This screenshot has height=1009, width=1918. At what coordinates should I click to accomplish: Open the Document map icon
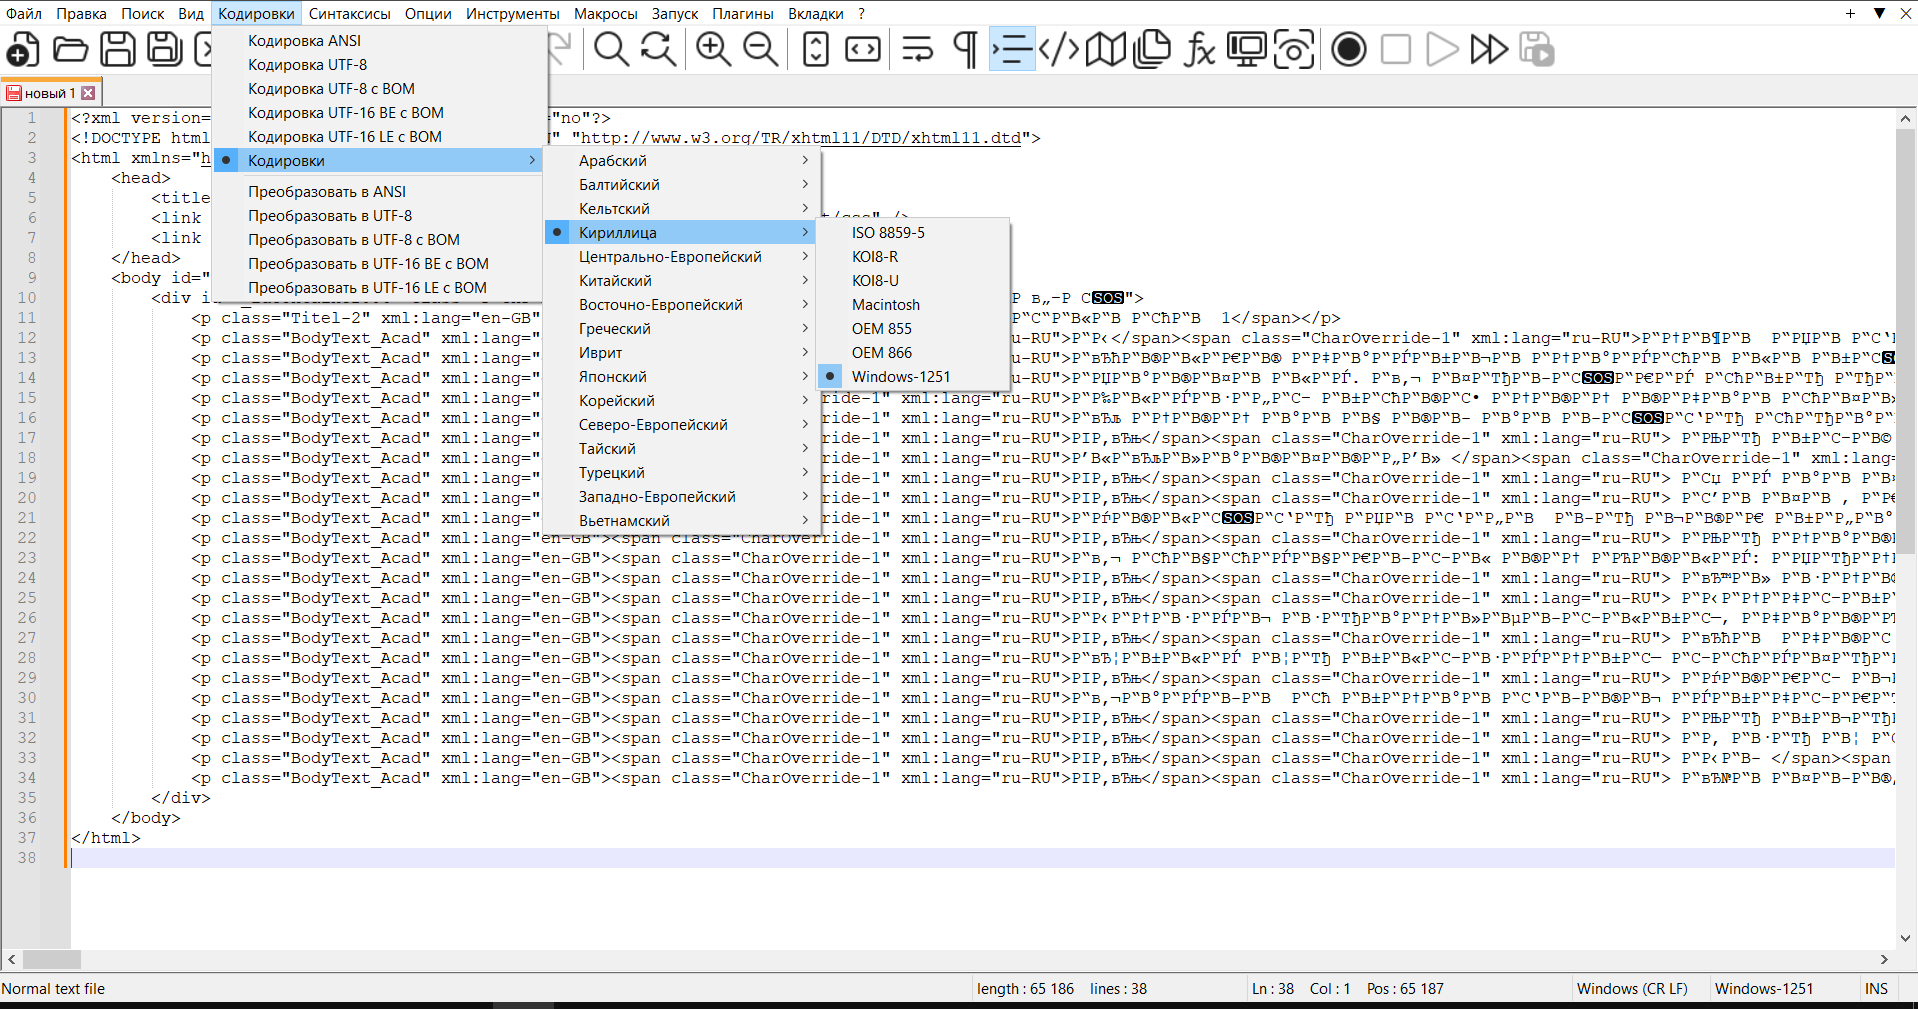tap(1105, 49)
